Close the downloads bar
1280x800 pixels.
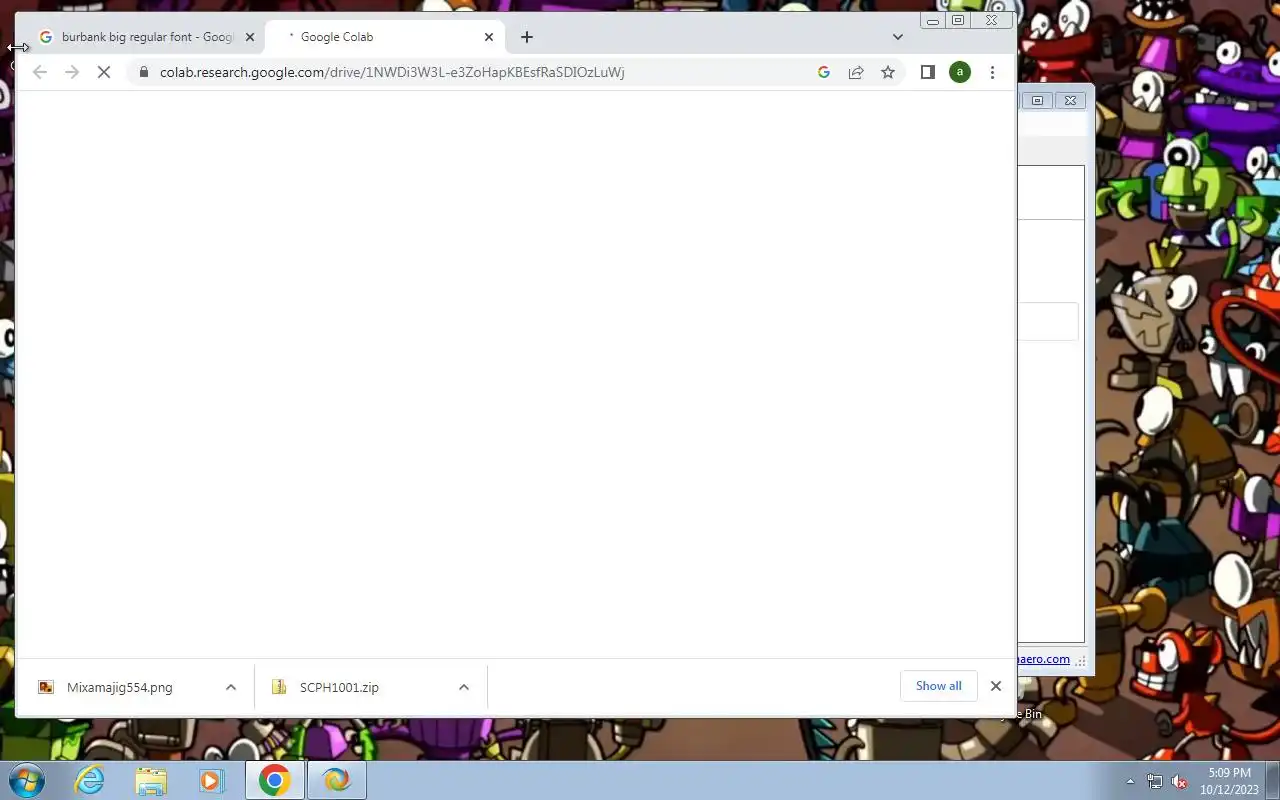(x=996, y=686)
